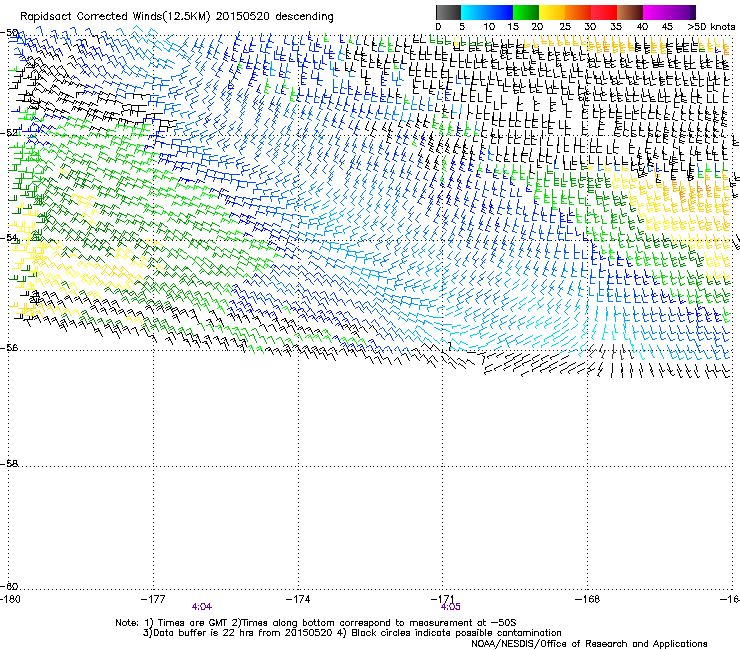This screenshot has width=740, height=650.
Task: Click the cyan-blue 5-15 knots legend segment
Action: point(487,12)
